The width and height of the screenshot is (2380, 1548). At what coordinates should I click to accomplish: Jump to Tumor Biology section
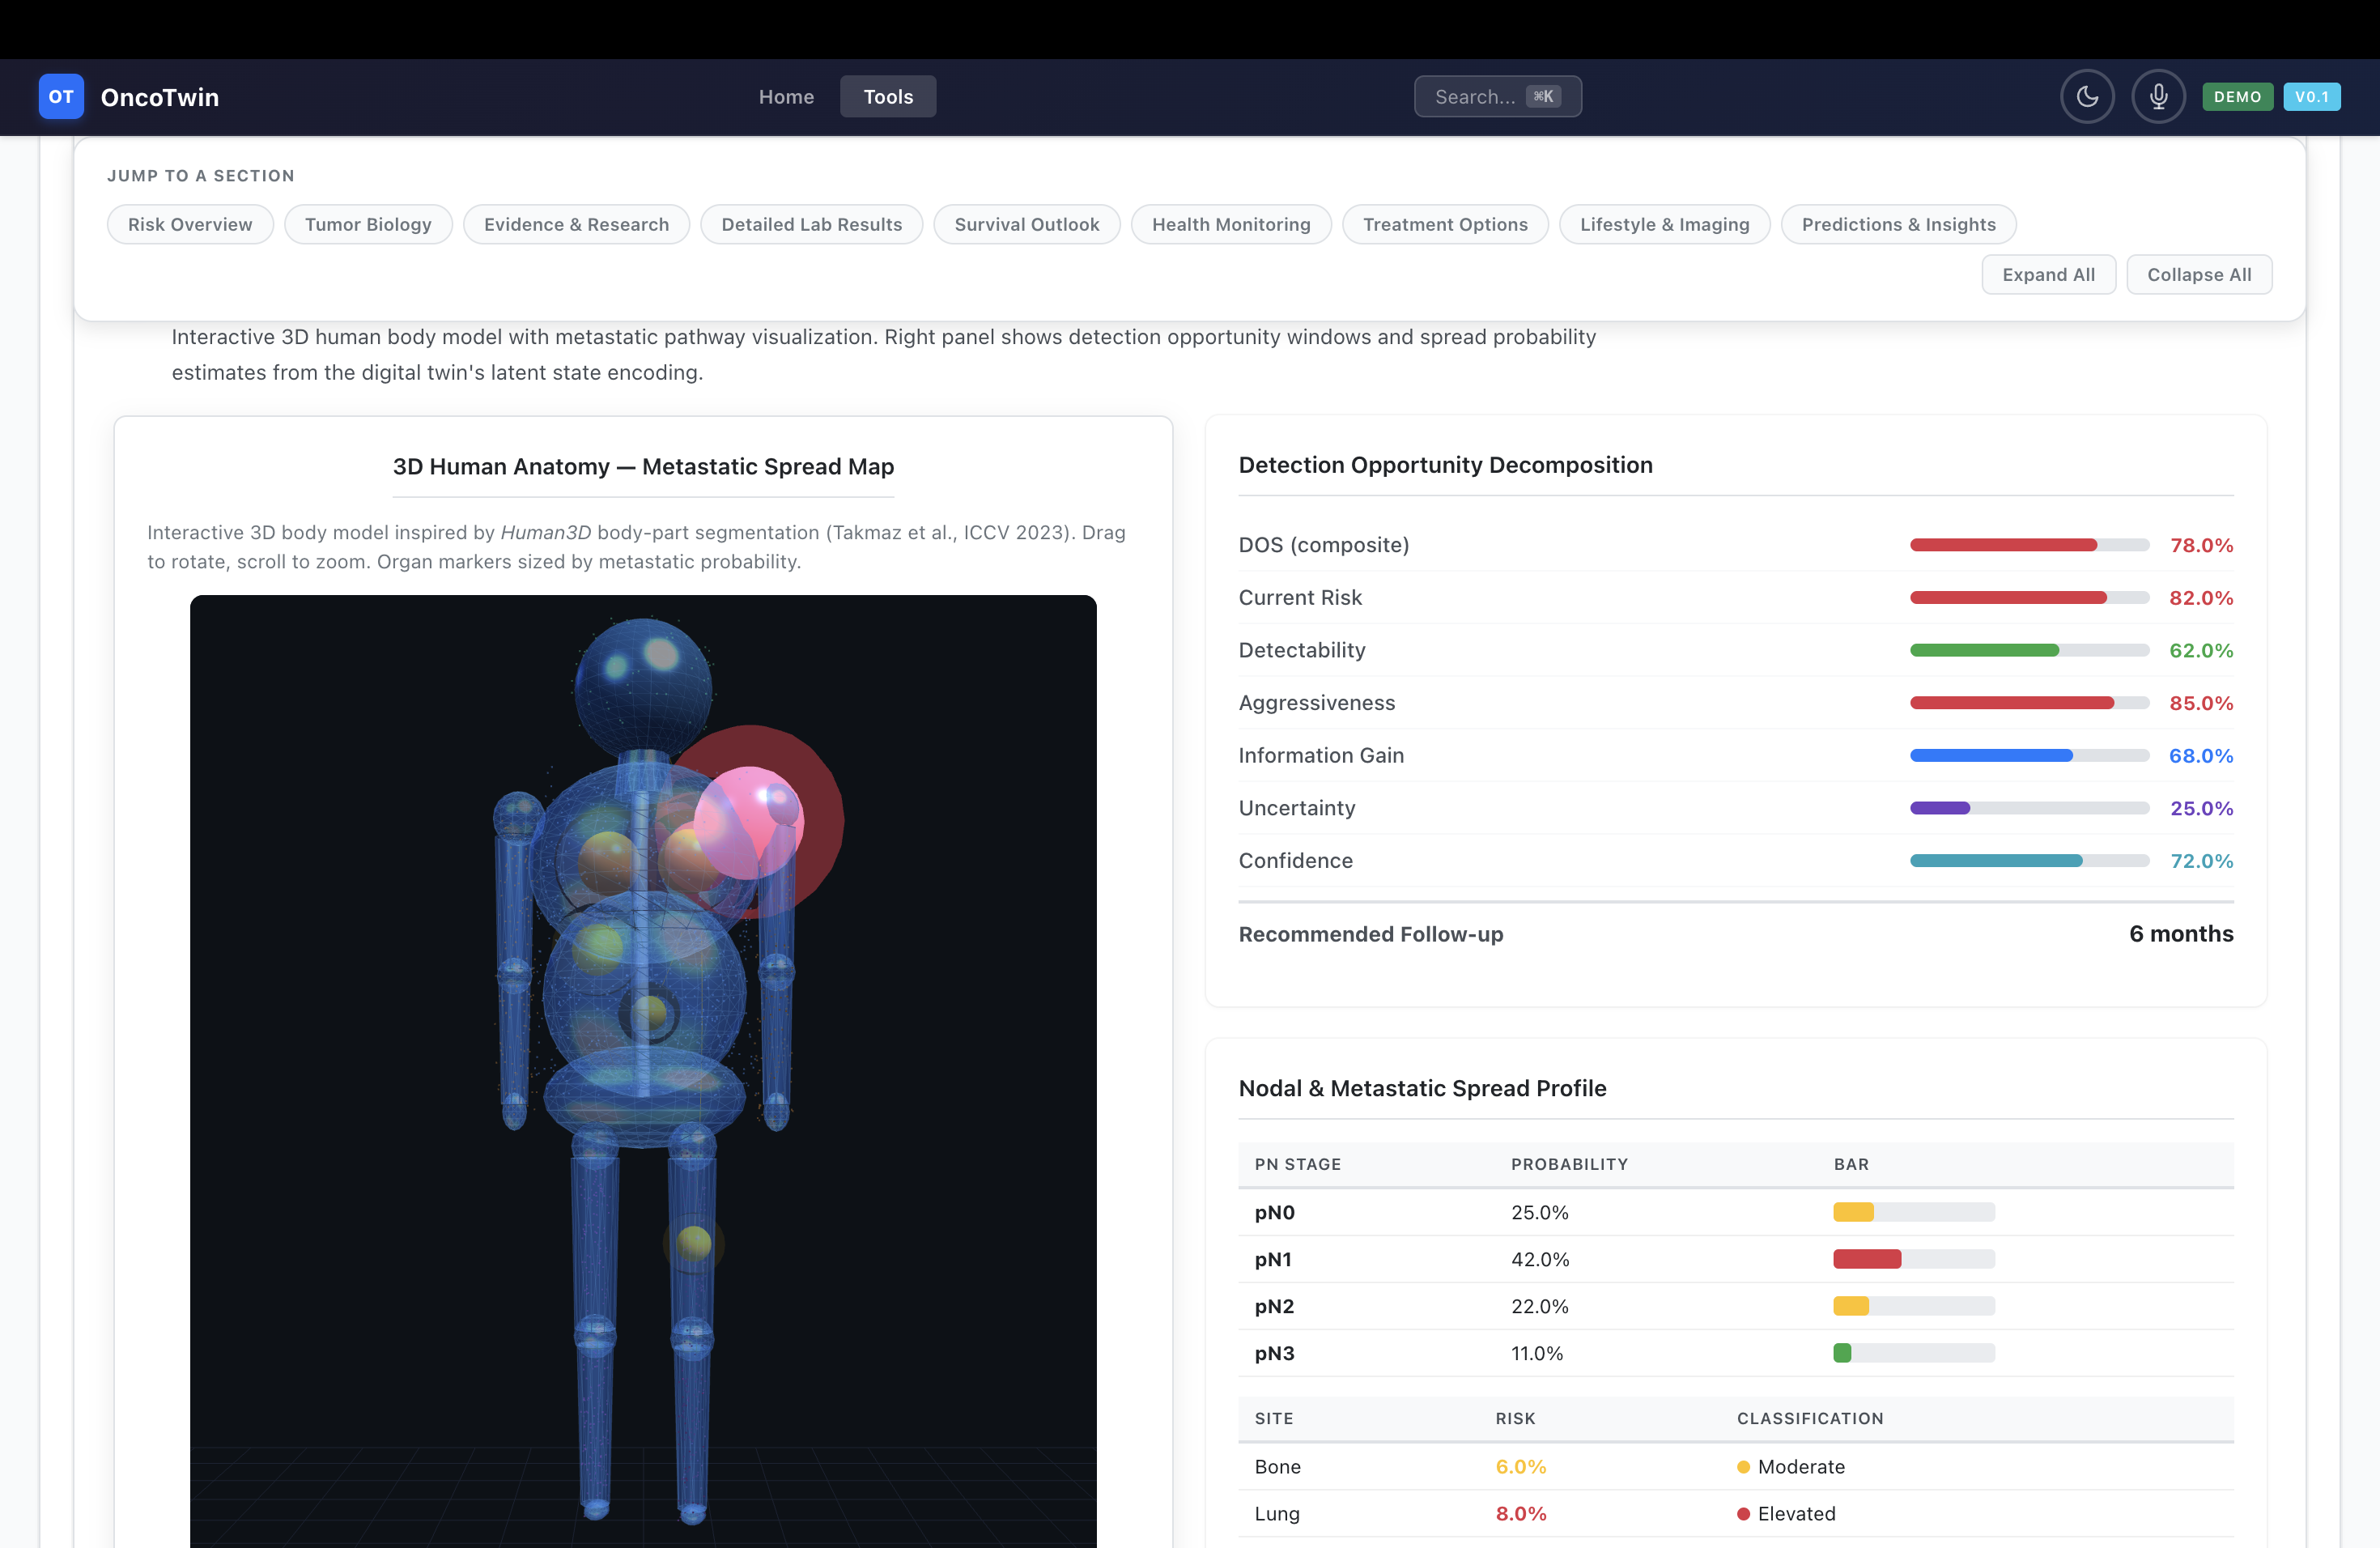368,225
